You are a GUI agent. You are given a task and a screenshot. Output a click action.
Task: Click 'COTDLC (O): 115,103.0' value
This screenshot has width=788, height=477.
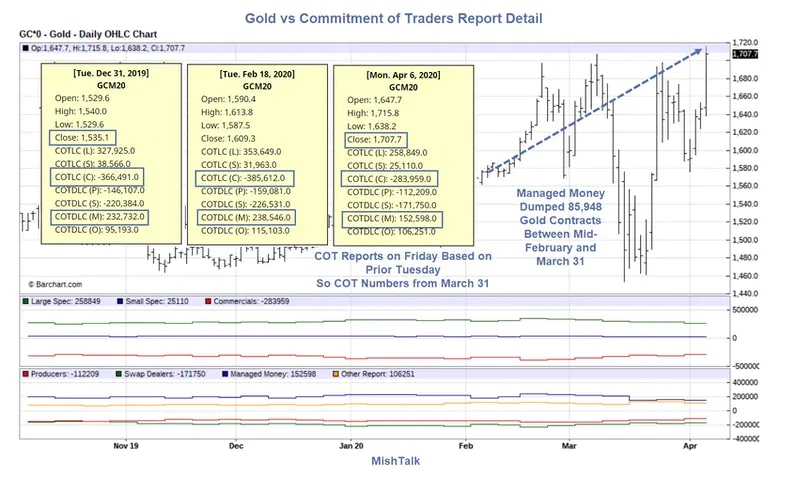pos(245,231)
